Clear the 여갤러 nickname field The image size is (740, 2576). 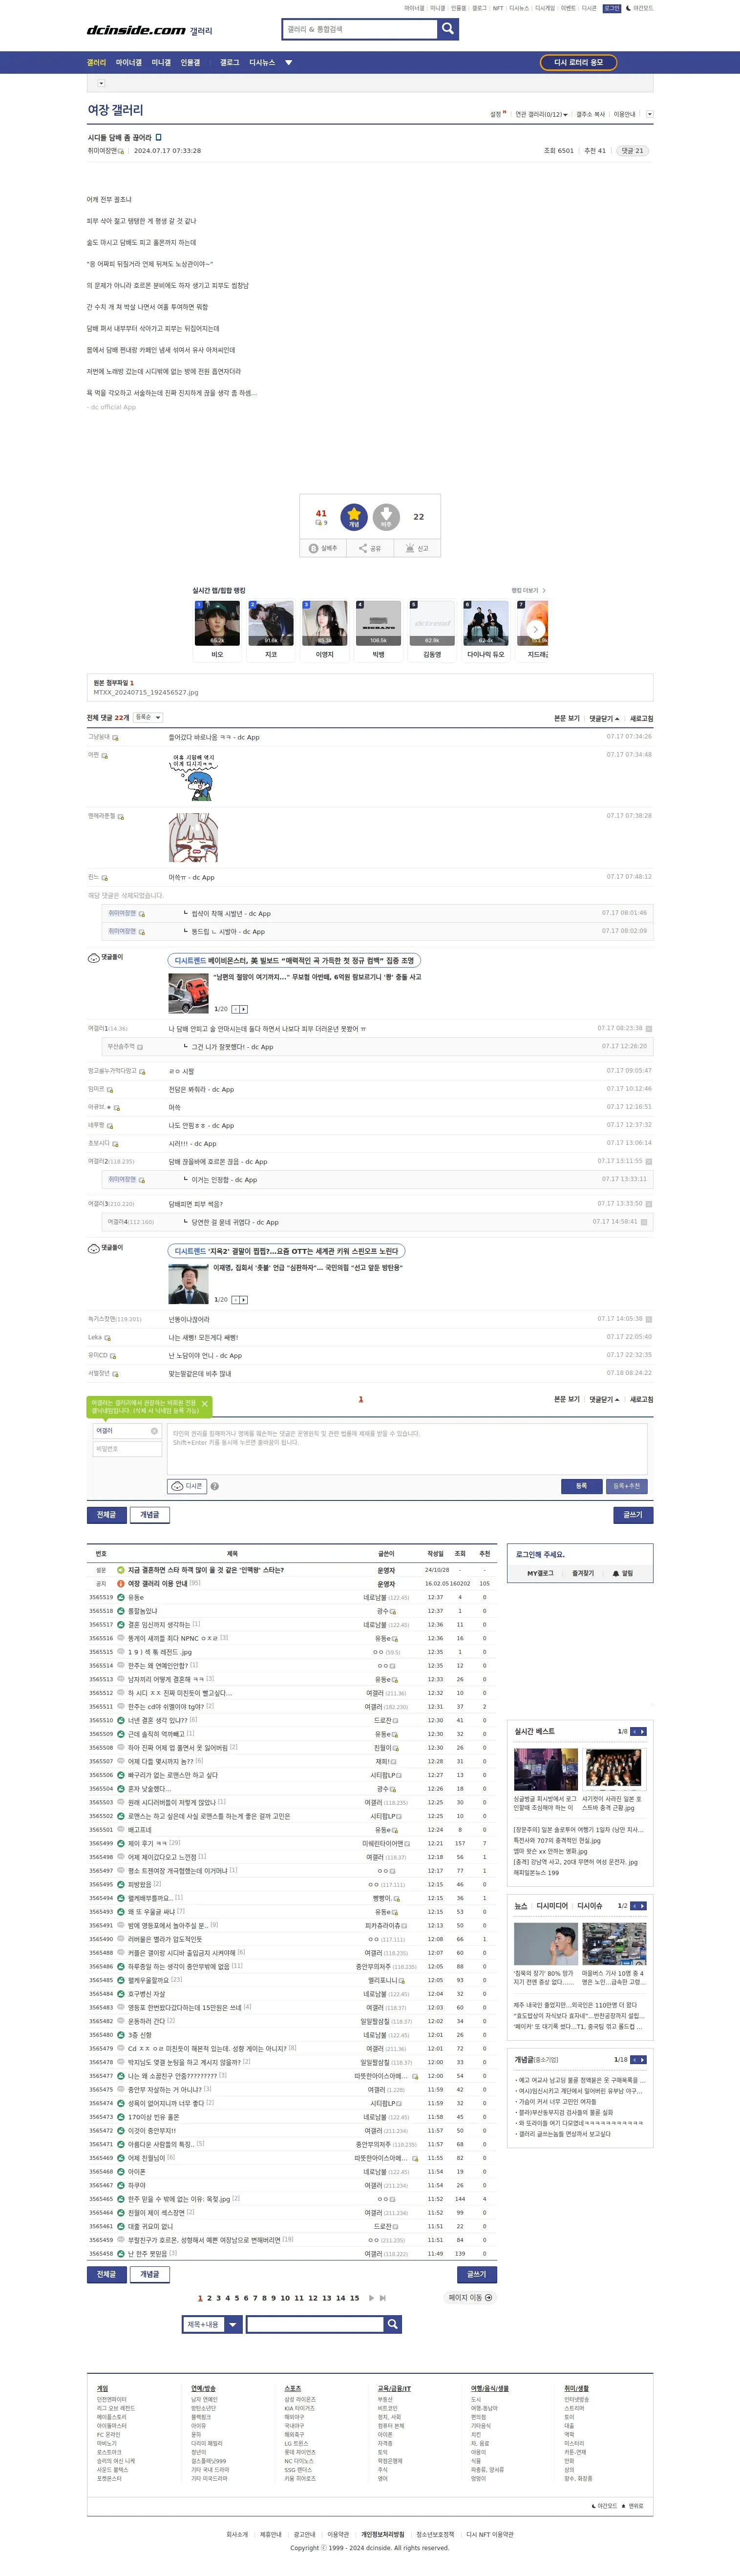pos(154,1431)
